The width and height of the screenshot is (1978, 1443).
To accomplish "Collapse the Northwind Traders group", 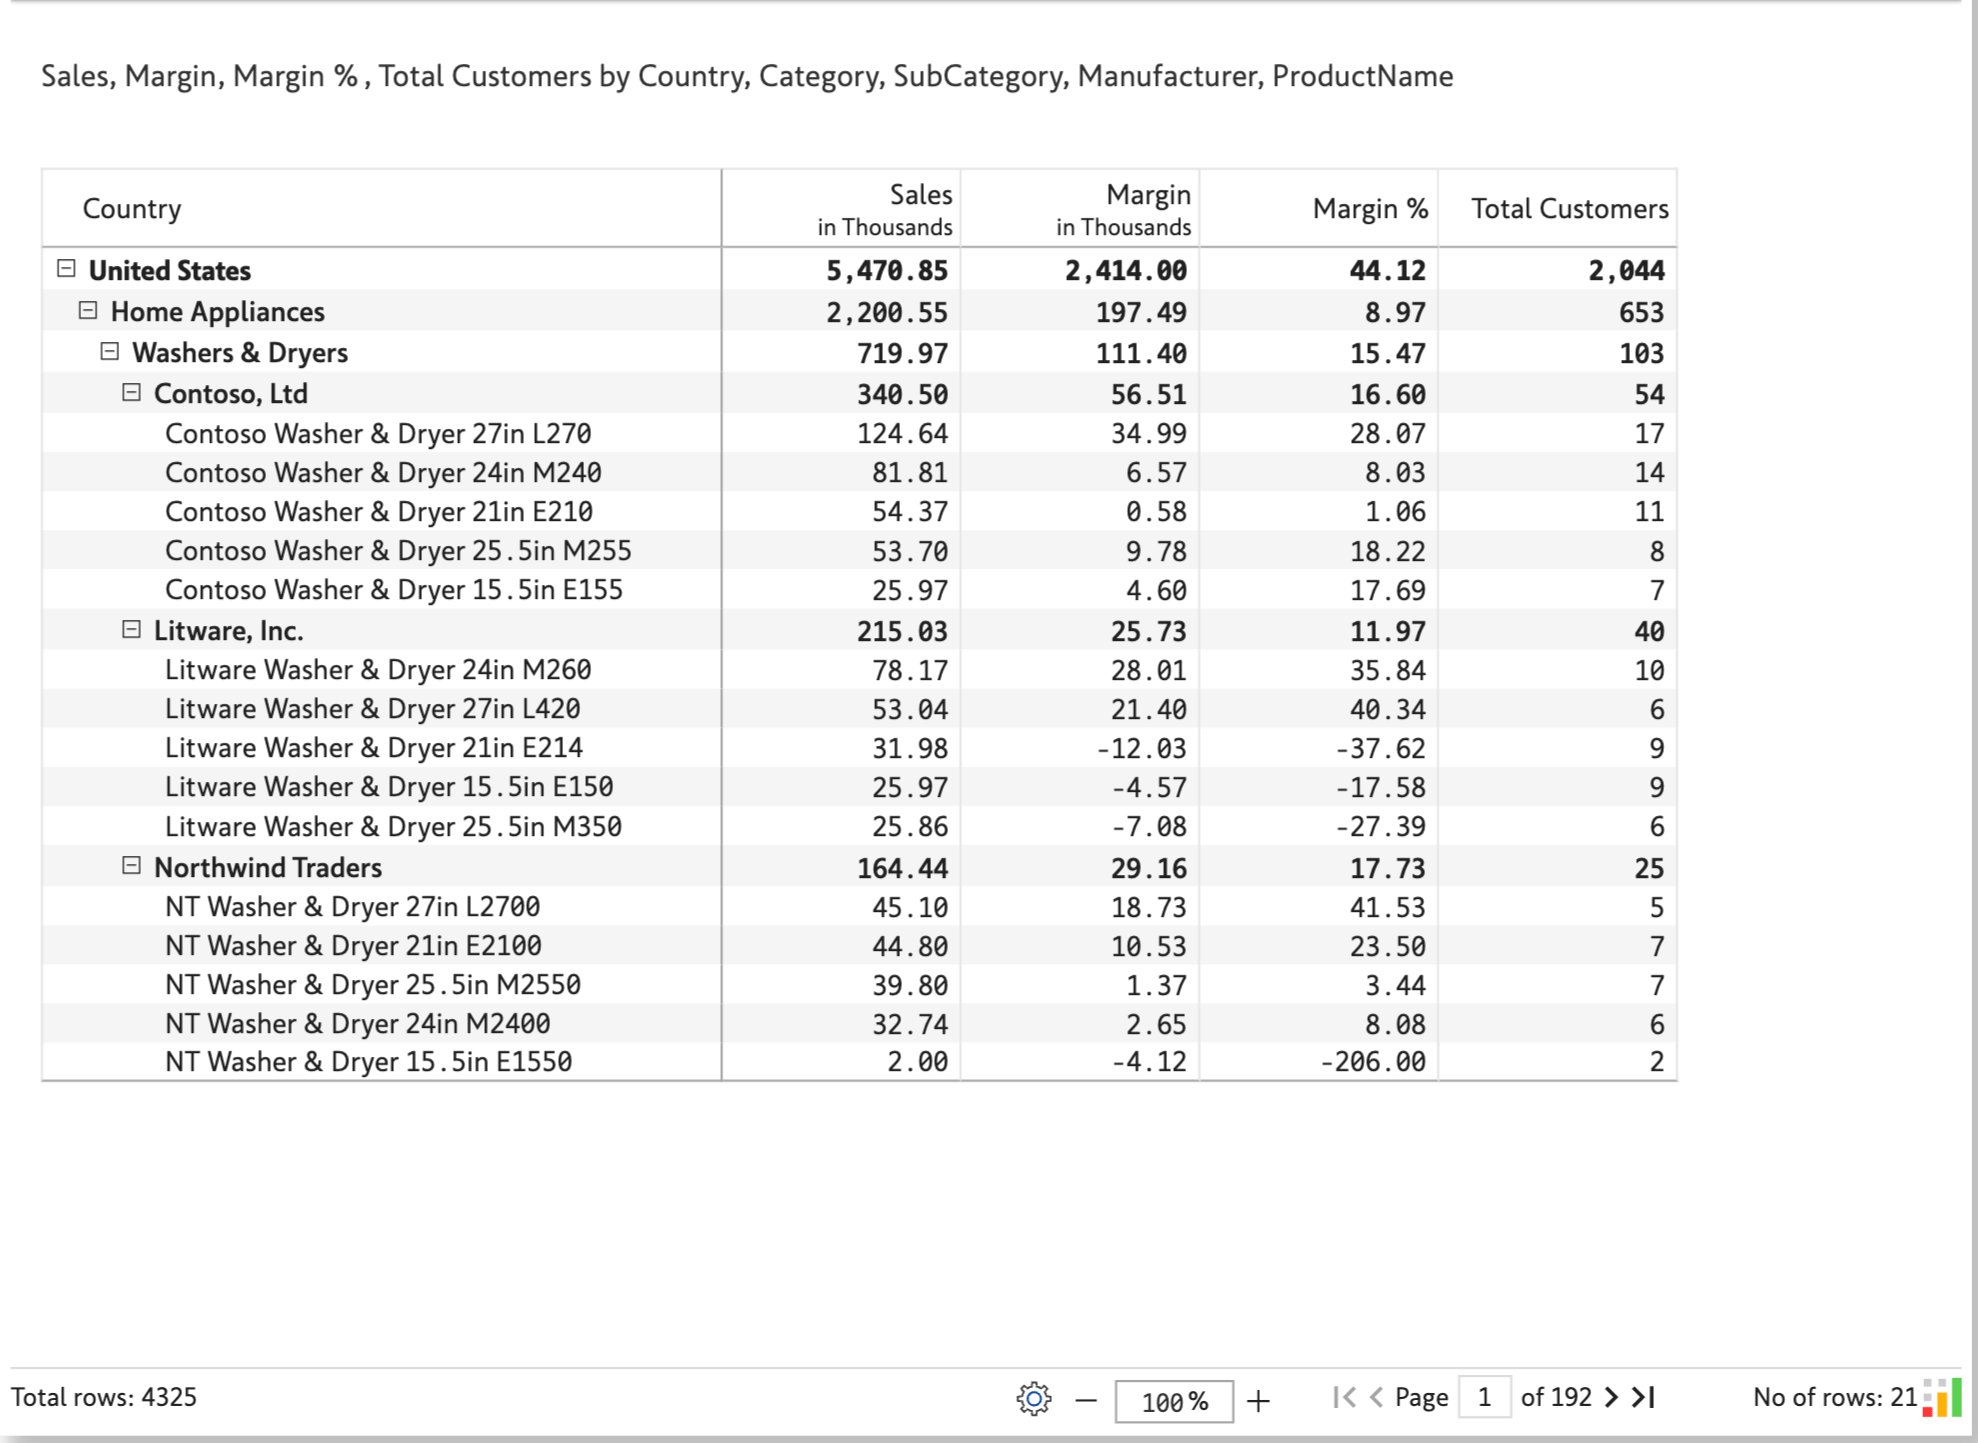I will [x=131, y=866].
